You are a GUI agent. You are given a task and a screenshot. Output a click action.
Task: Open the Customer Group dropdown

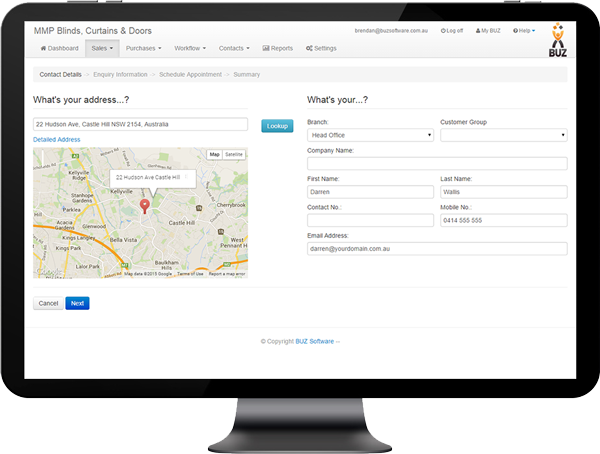click(x=504, y=135)
